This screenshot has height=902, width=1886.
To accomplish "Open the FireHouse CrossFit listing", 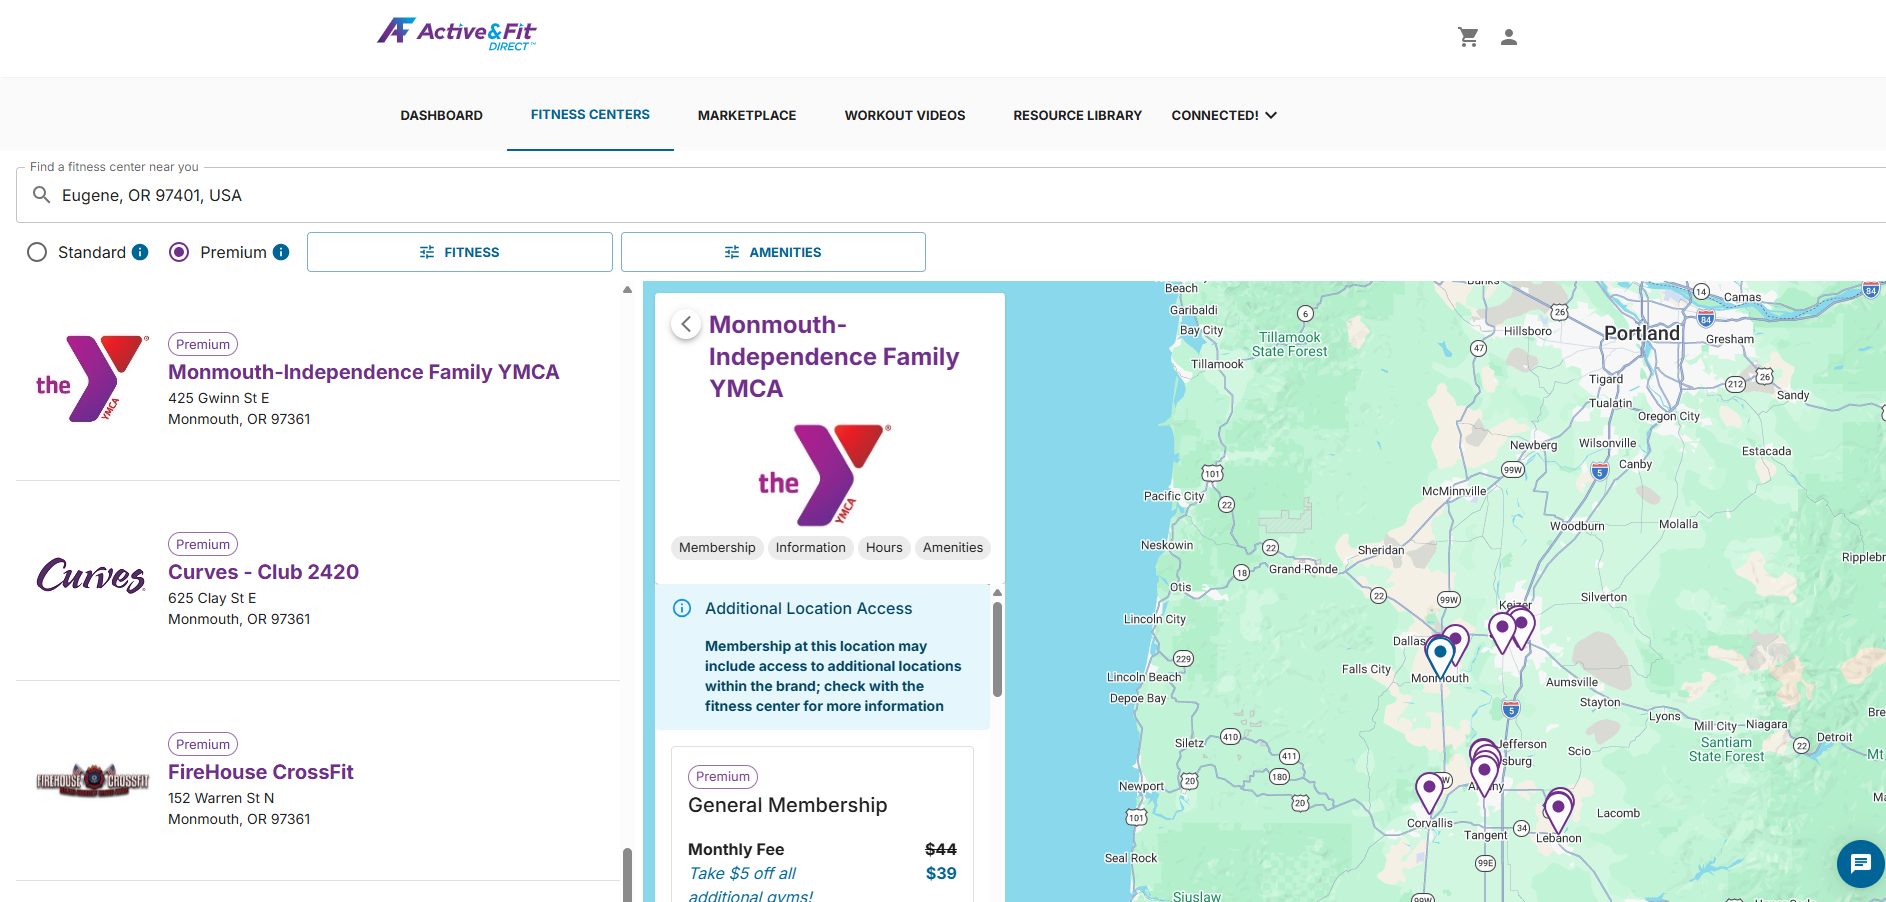I will 261,772.
